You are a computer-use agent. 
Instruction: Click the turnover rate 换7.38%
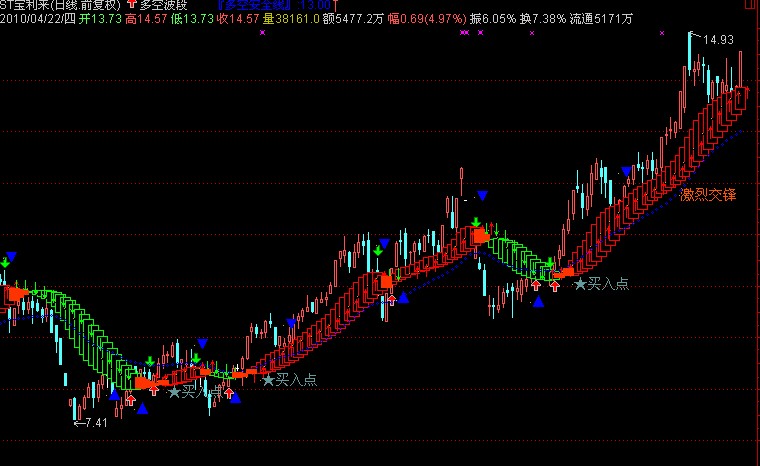[x=543, y=19]
